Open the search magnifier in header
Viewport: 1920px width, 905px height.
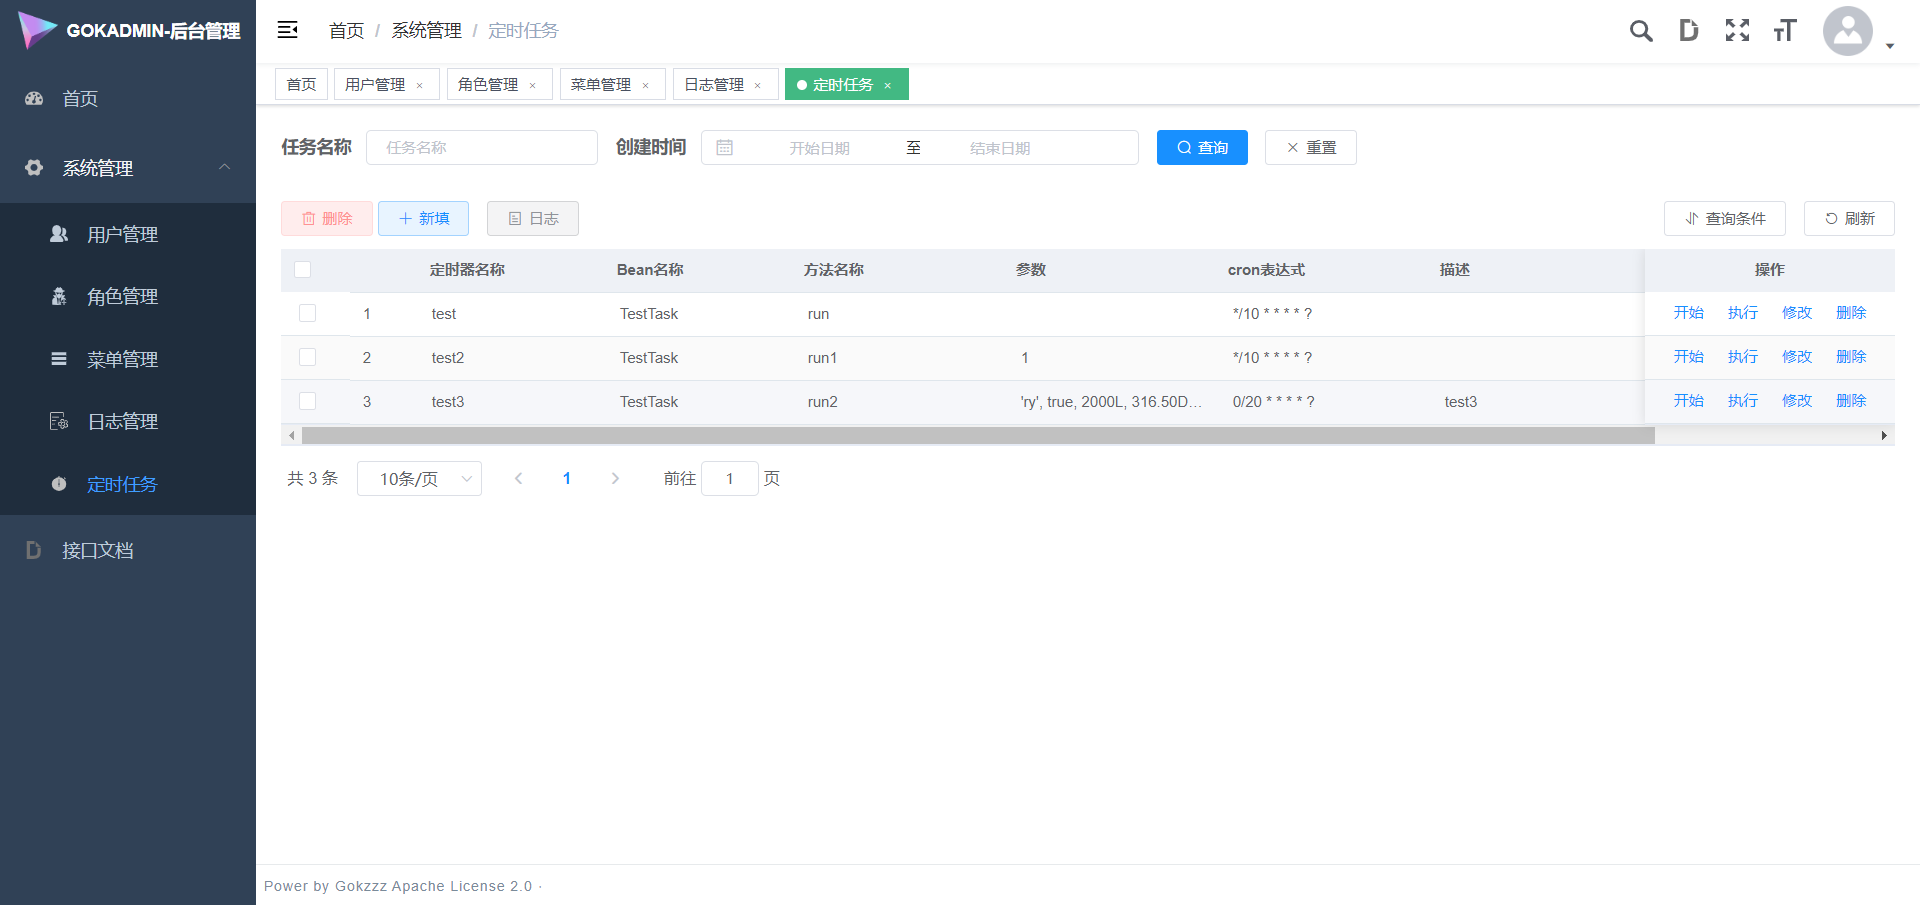tap(1640, 31)
